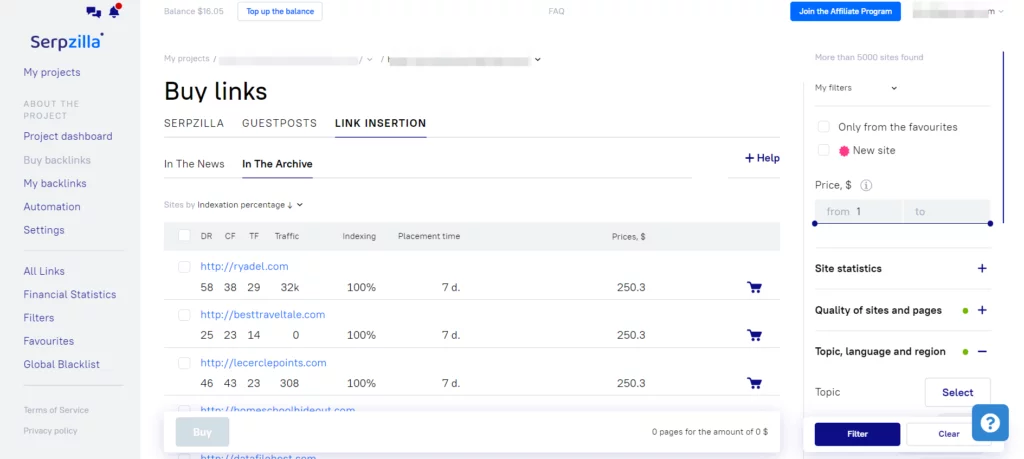The image size is (1024, 459).
Task: Open the http://lecerclepoints.com link
Action: pos(263,363)
